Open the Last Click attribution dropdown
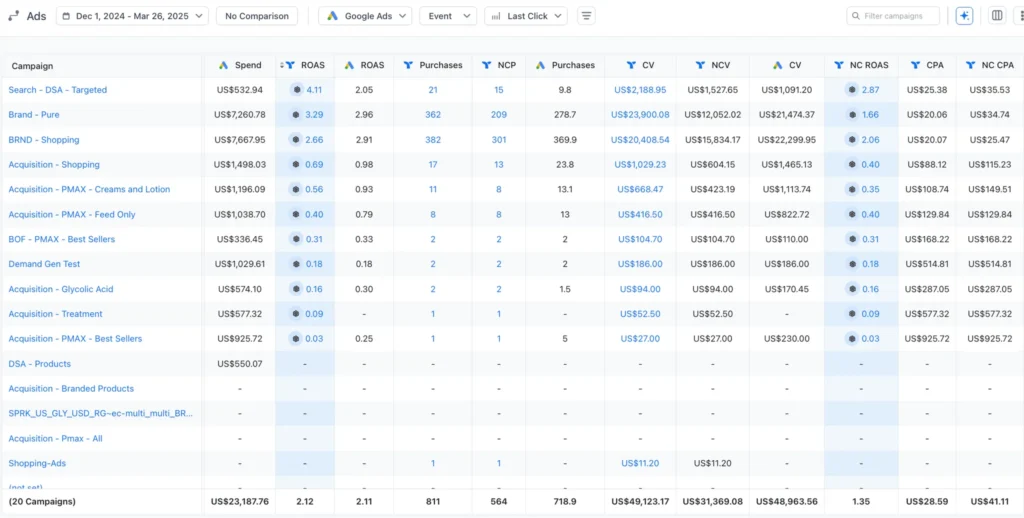The image size is (1024, 518). pyautogui.click(x=526, y=16)
